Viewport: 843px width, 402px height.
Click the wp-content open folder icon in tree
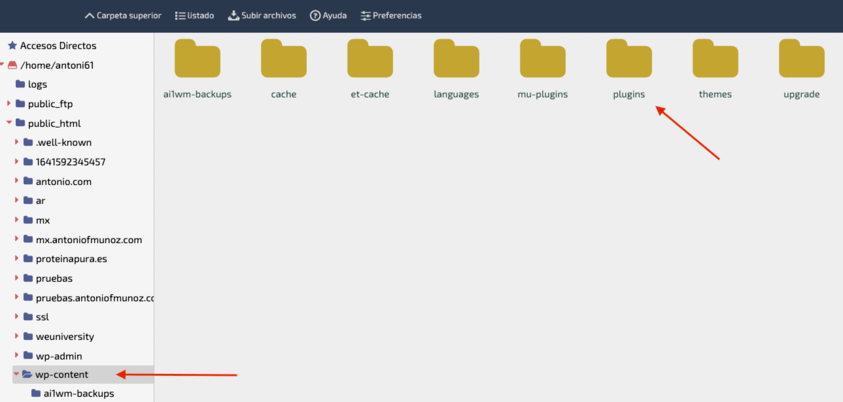pos(27,375)
